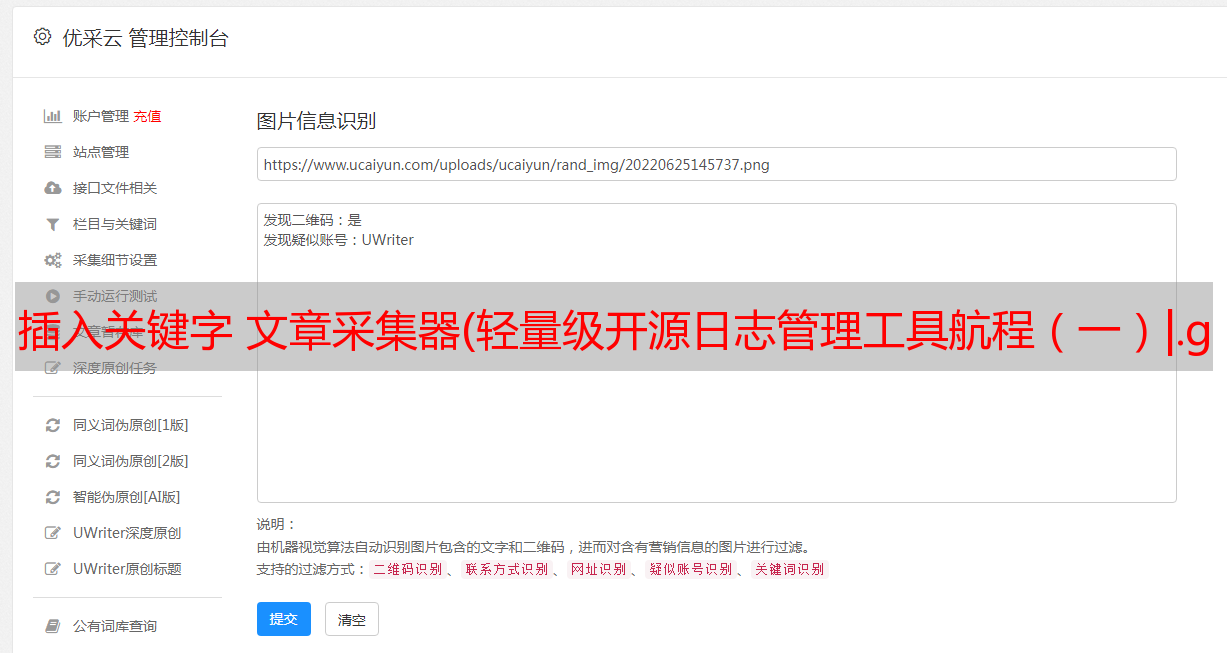Click the edit icon for UWriter原创标题
Viewport: 1227px width, 653px height.
[x=53, y=569]
